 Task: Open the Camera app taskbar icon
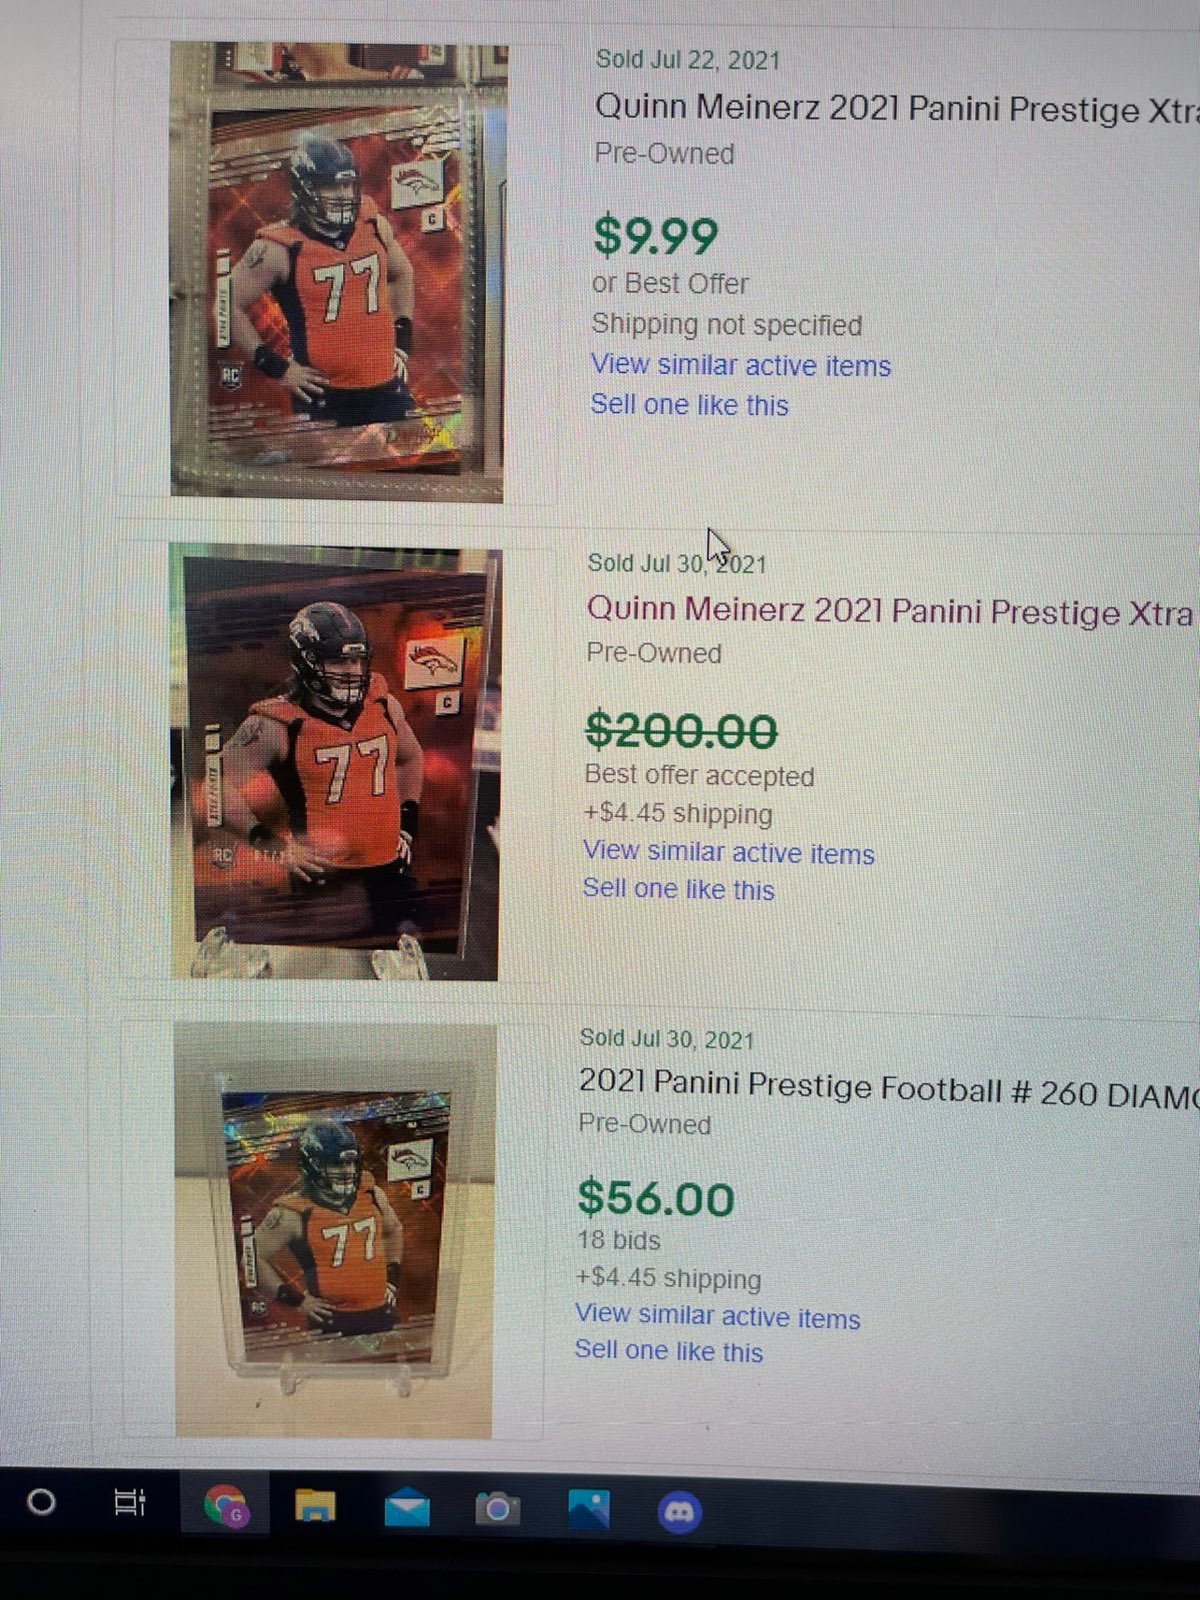(x=497, y=1508)
